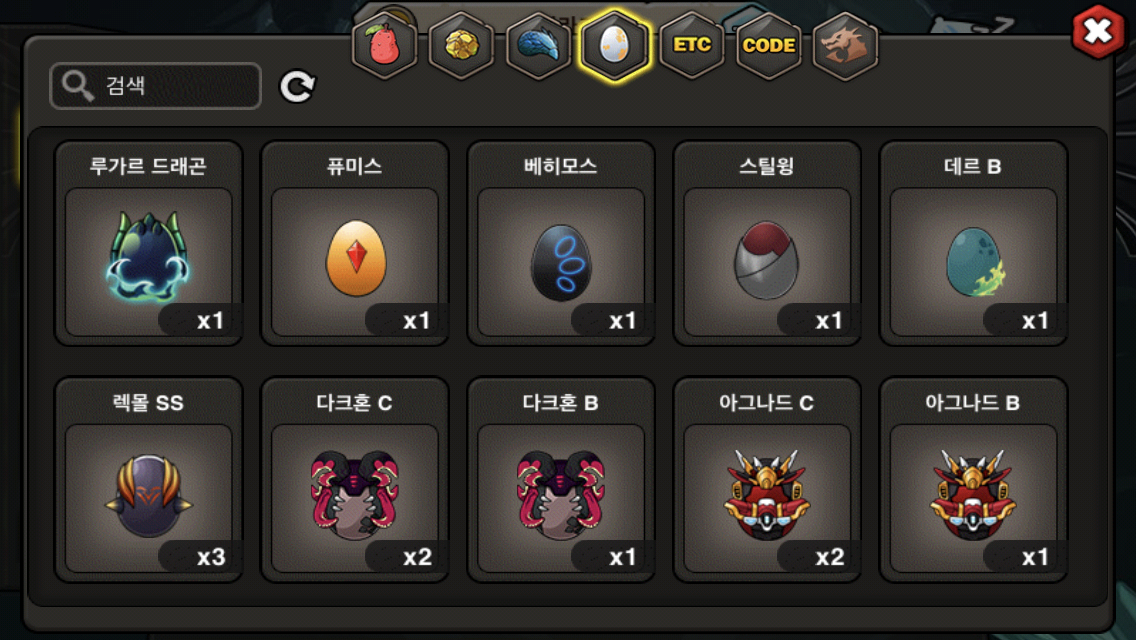This screenshot has width=1136, height=640.
Task: Select the 루가르 드래곤 egg
Action: (149, 243)
